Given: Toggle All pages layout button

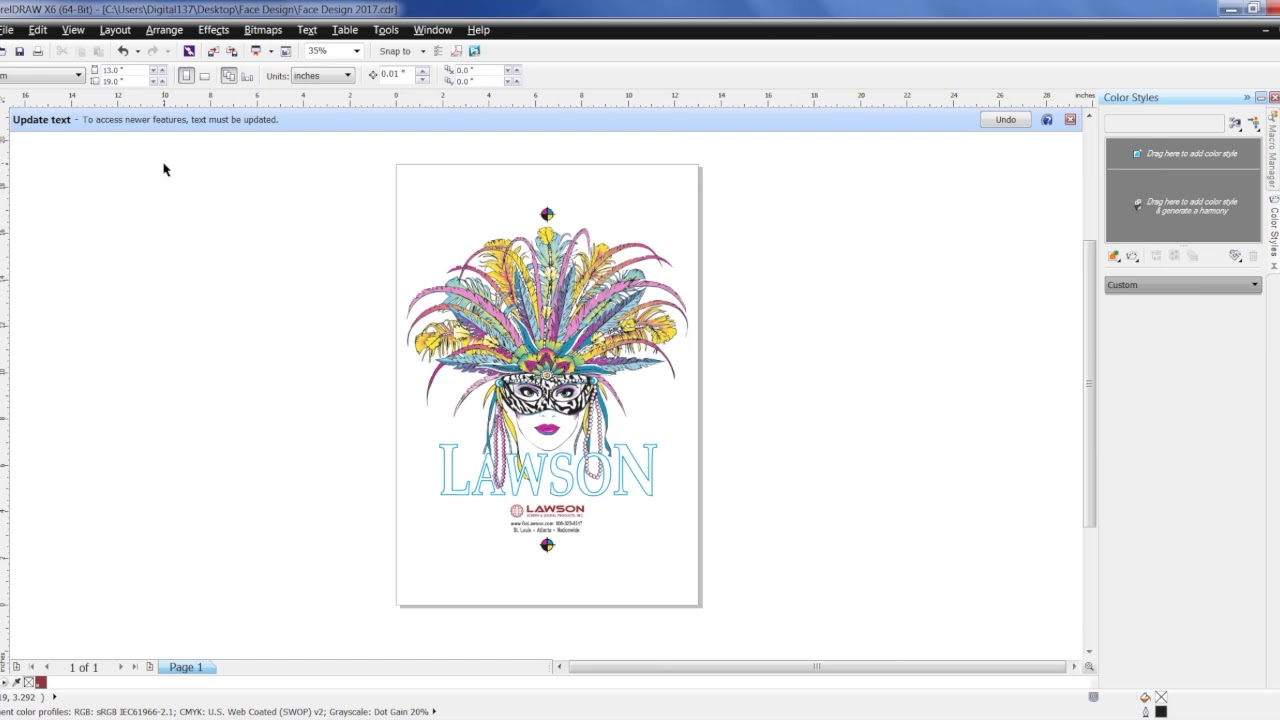Looking at the screenshot, I should click(x=229, y=76).
